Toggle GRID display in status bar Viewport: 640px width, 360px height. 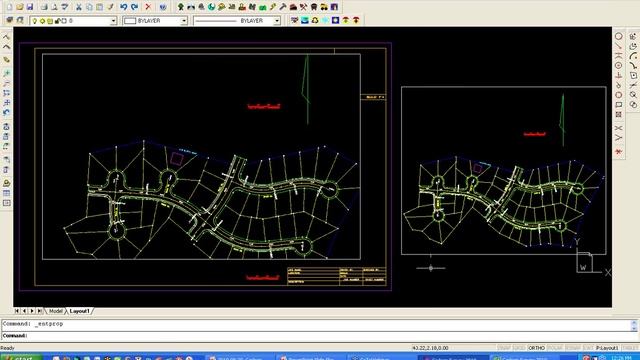pos(519,348)
